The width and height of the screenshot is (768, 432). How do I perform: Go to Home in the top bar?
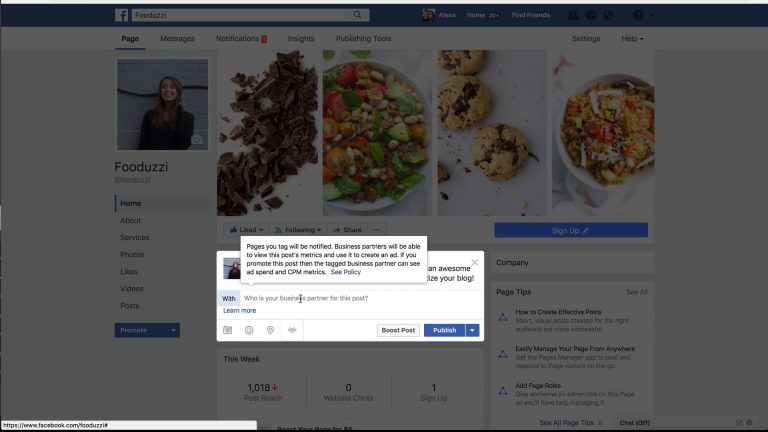click(x=476, y=15)
